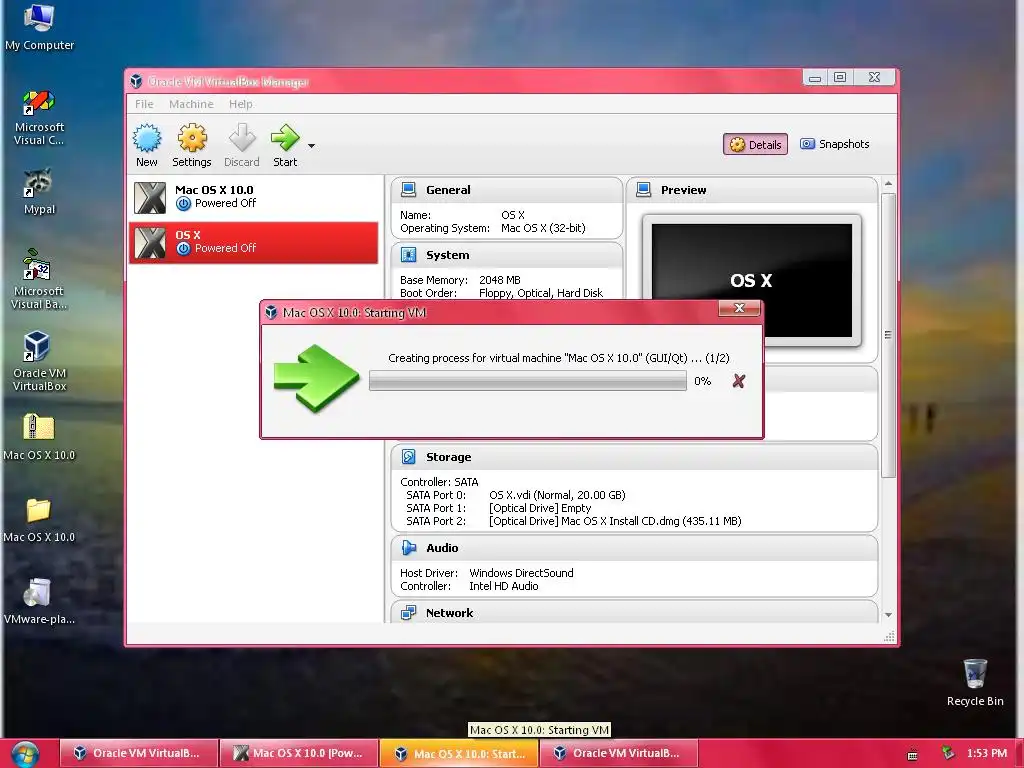Click the Preview section monitor icon
1024x768 pixels.
643,189
